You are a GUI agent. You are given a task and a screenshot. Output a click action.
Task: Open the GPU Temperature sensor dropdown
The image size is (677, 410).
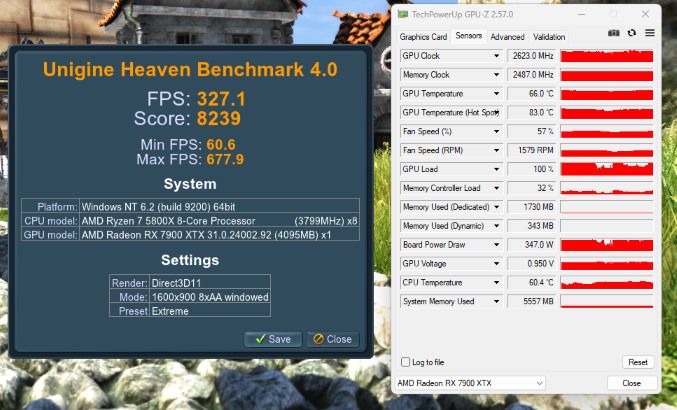pyautogui.click(x=497, y=94)
